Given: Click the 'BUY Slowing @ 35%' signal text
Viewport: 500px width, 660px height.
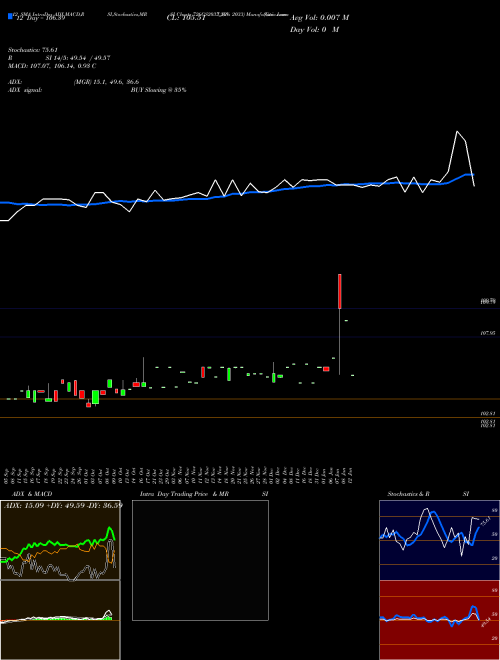Looking at the screenshot, I should [x=158, y=90].
